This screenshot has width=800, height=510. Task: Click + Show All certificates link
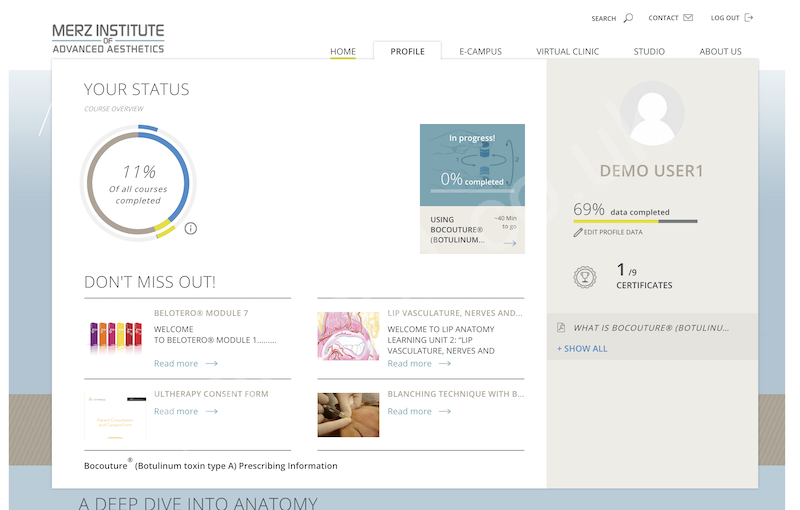coord(582,349)
